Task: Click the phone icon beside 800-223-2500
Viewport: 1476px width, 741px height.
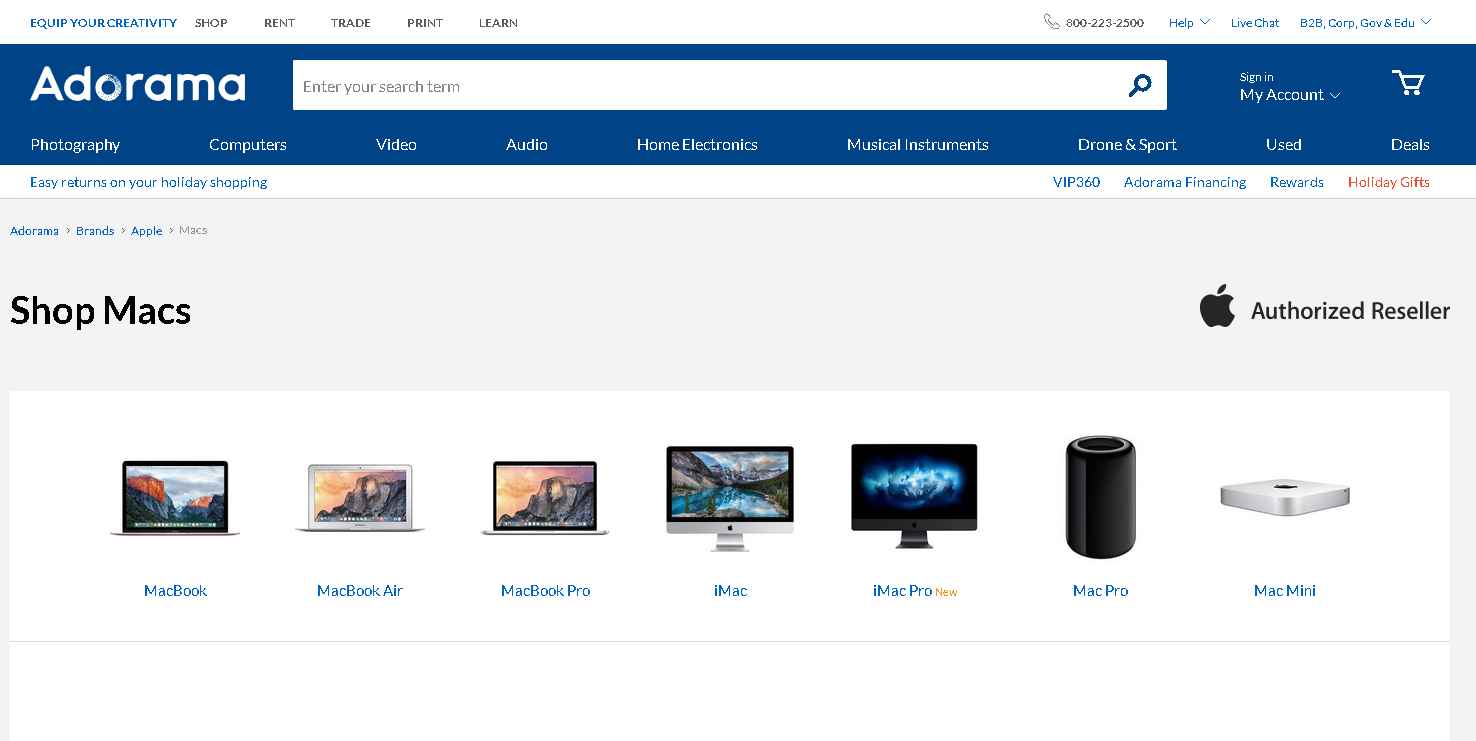Action: [x=1051, y=22]
